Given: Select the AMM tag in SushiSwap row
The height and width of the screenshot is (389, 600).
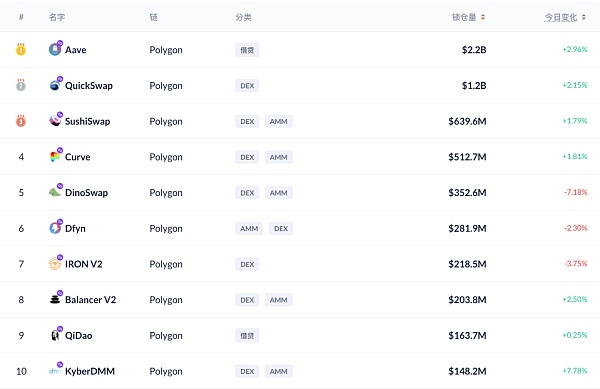Looking at the screenshot, I should (x=279, y=121).
